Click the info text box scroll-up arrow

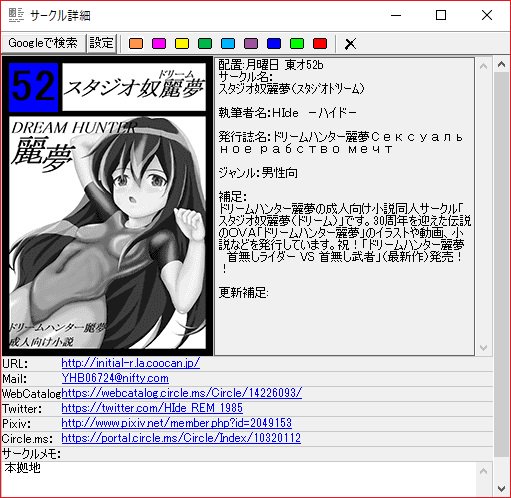click(x=483, y=66)
